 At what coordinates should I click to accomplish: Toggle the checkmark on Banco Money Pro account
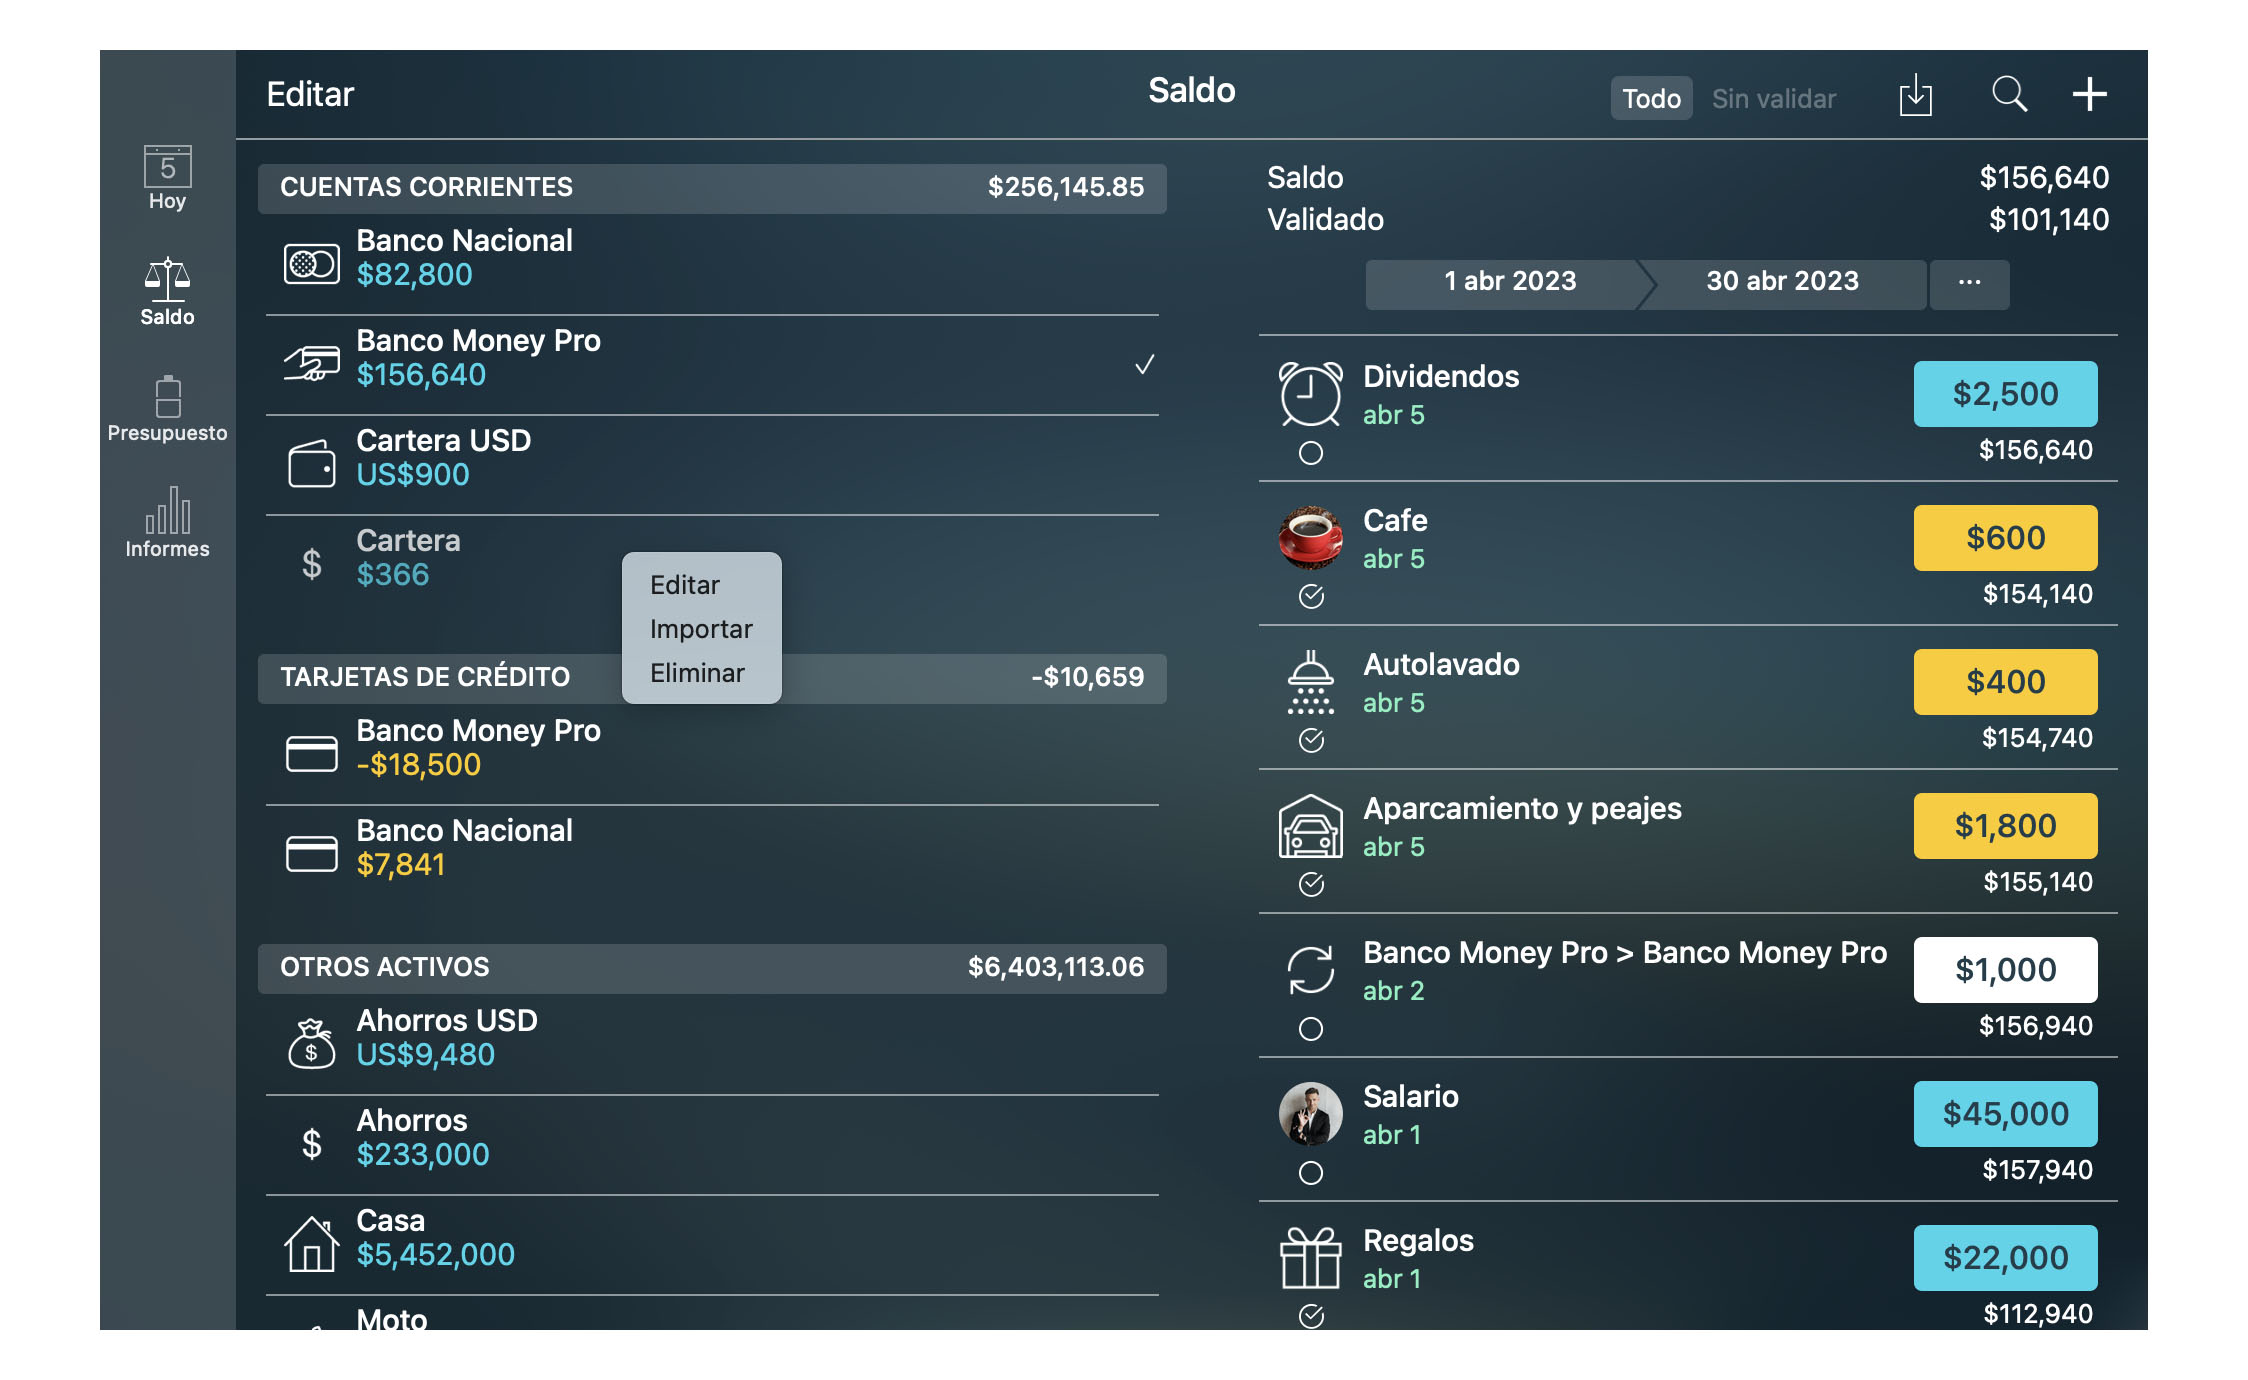click(1146, 366)
